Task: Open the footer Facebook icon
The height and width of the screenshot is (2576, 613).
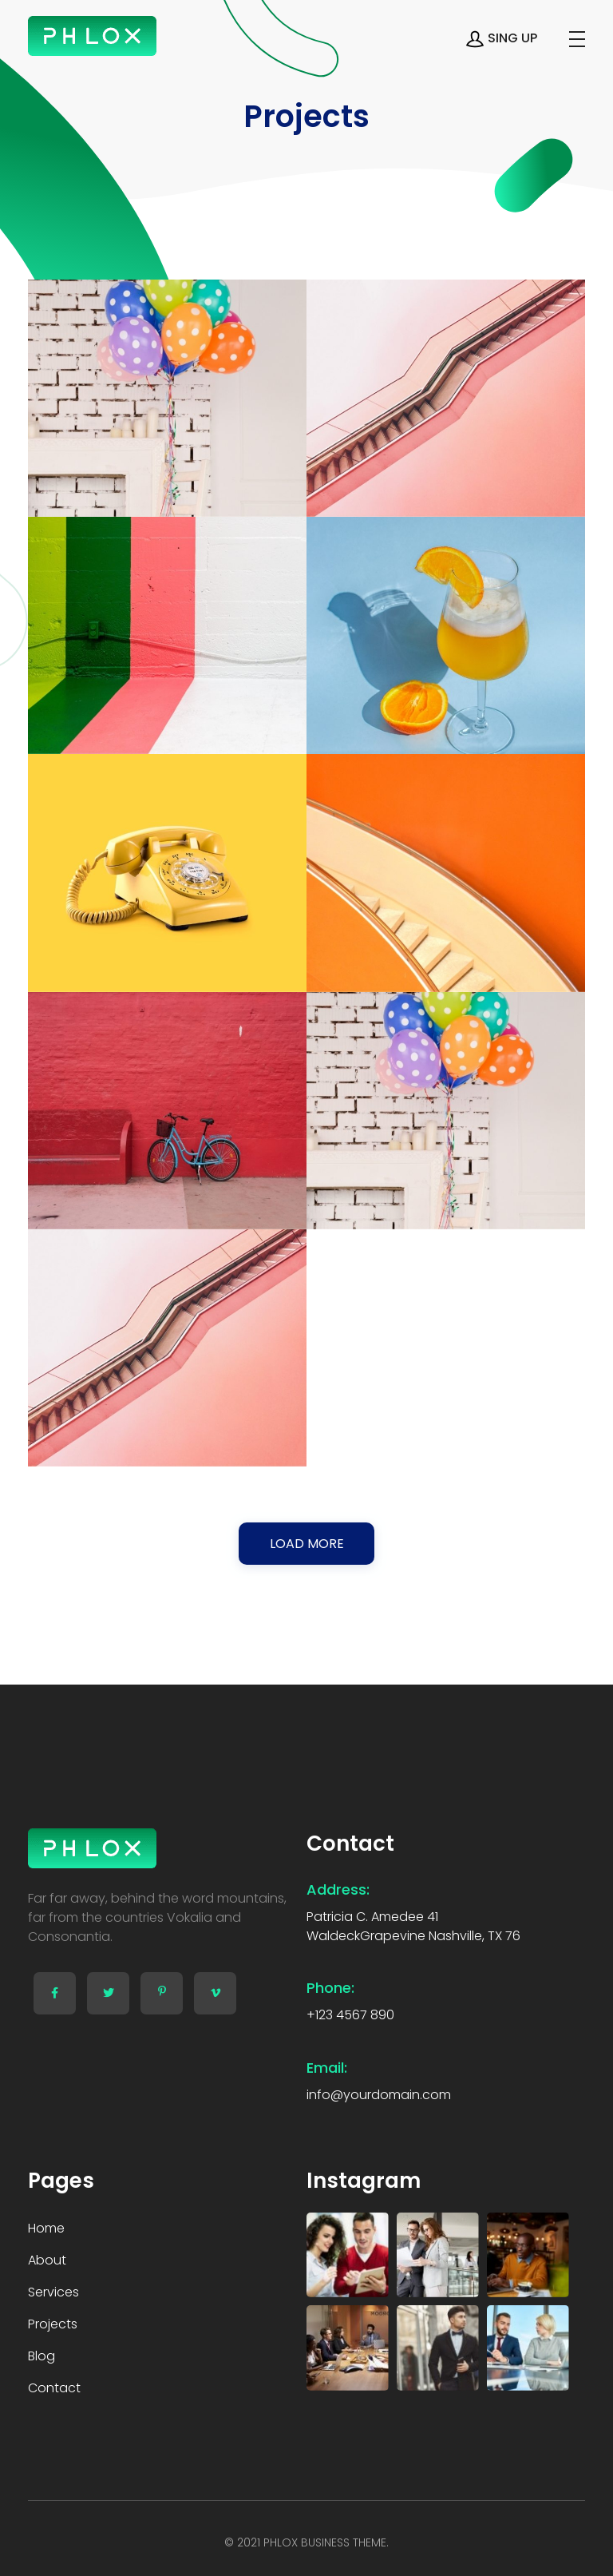Action: point(54,1992)
